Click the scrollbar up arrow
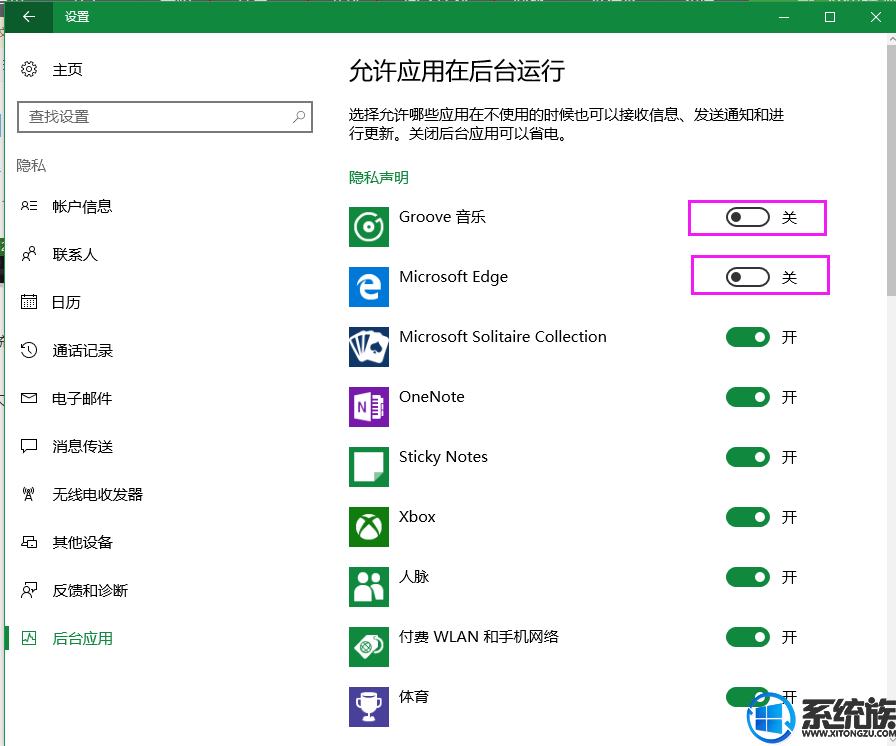 892,39
